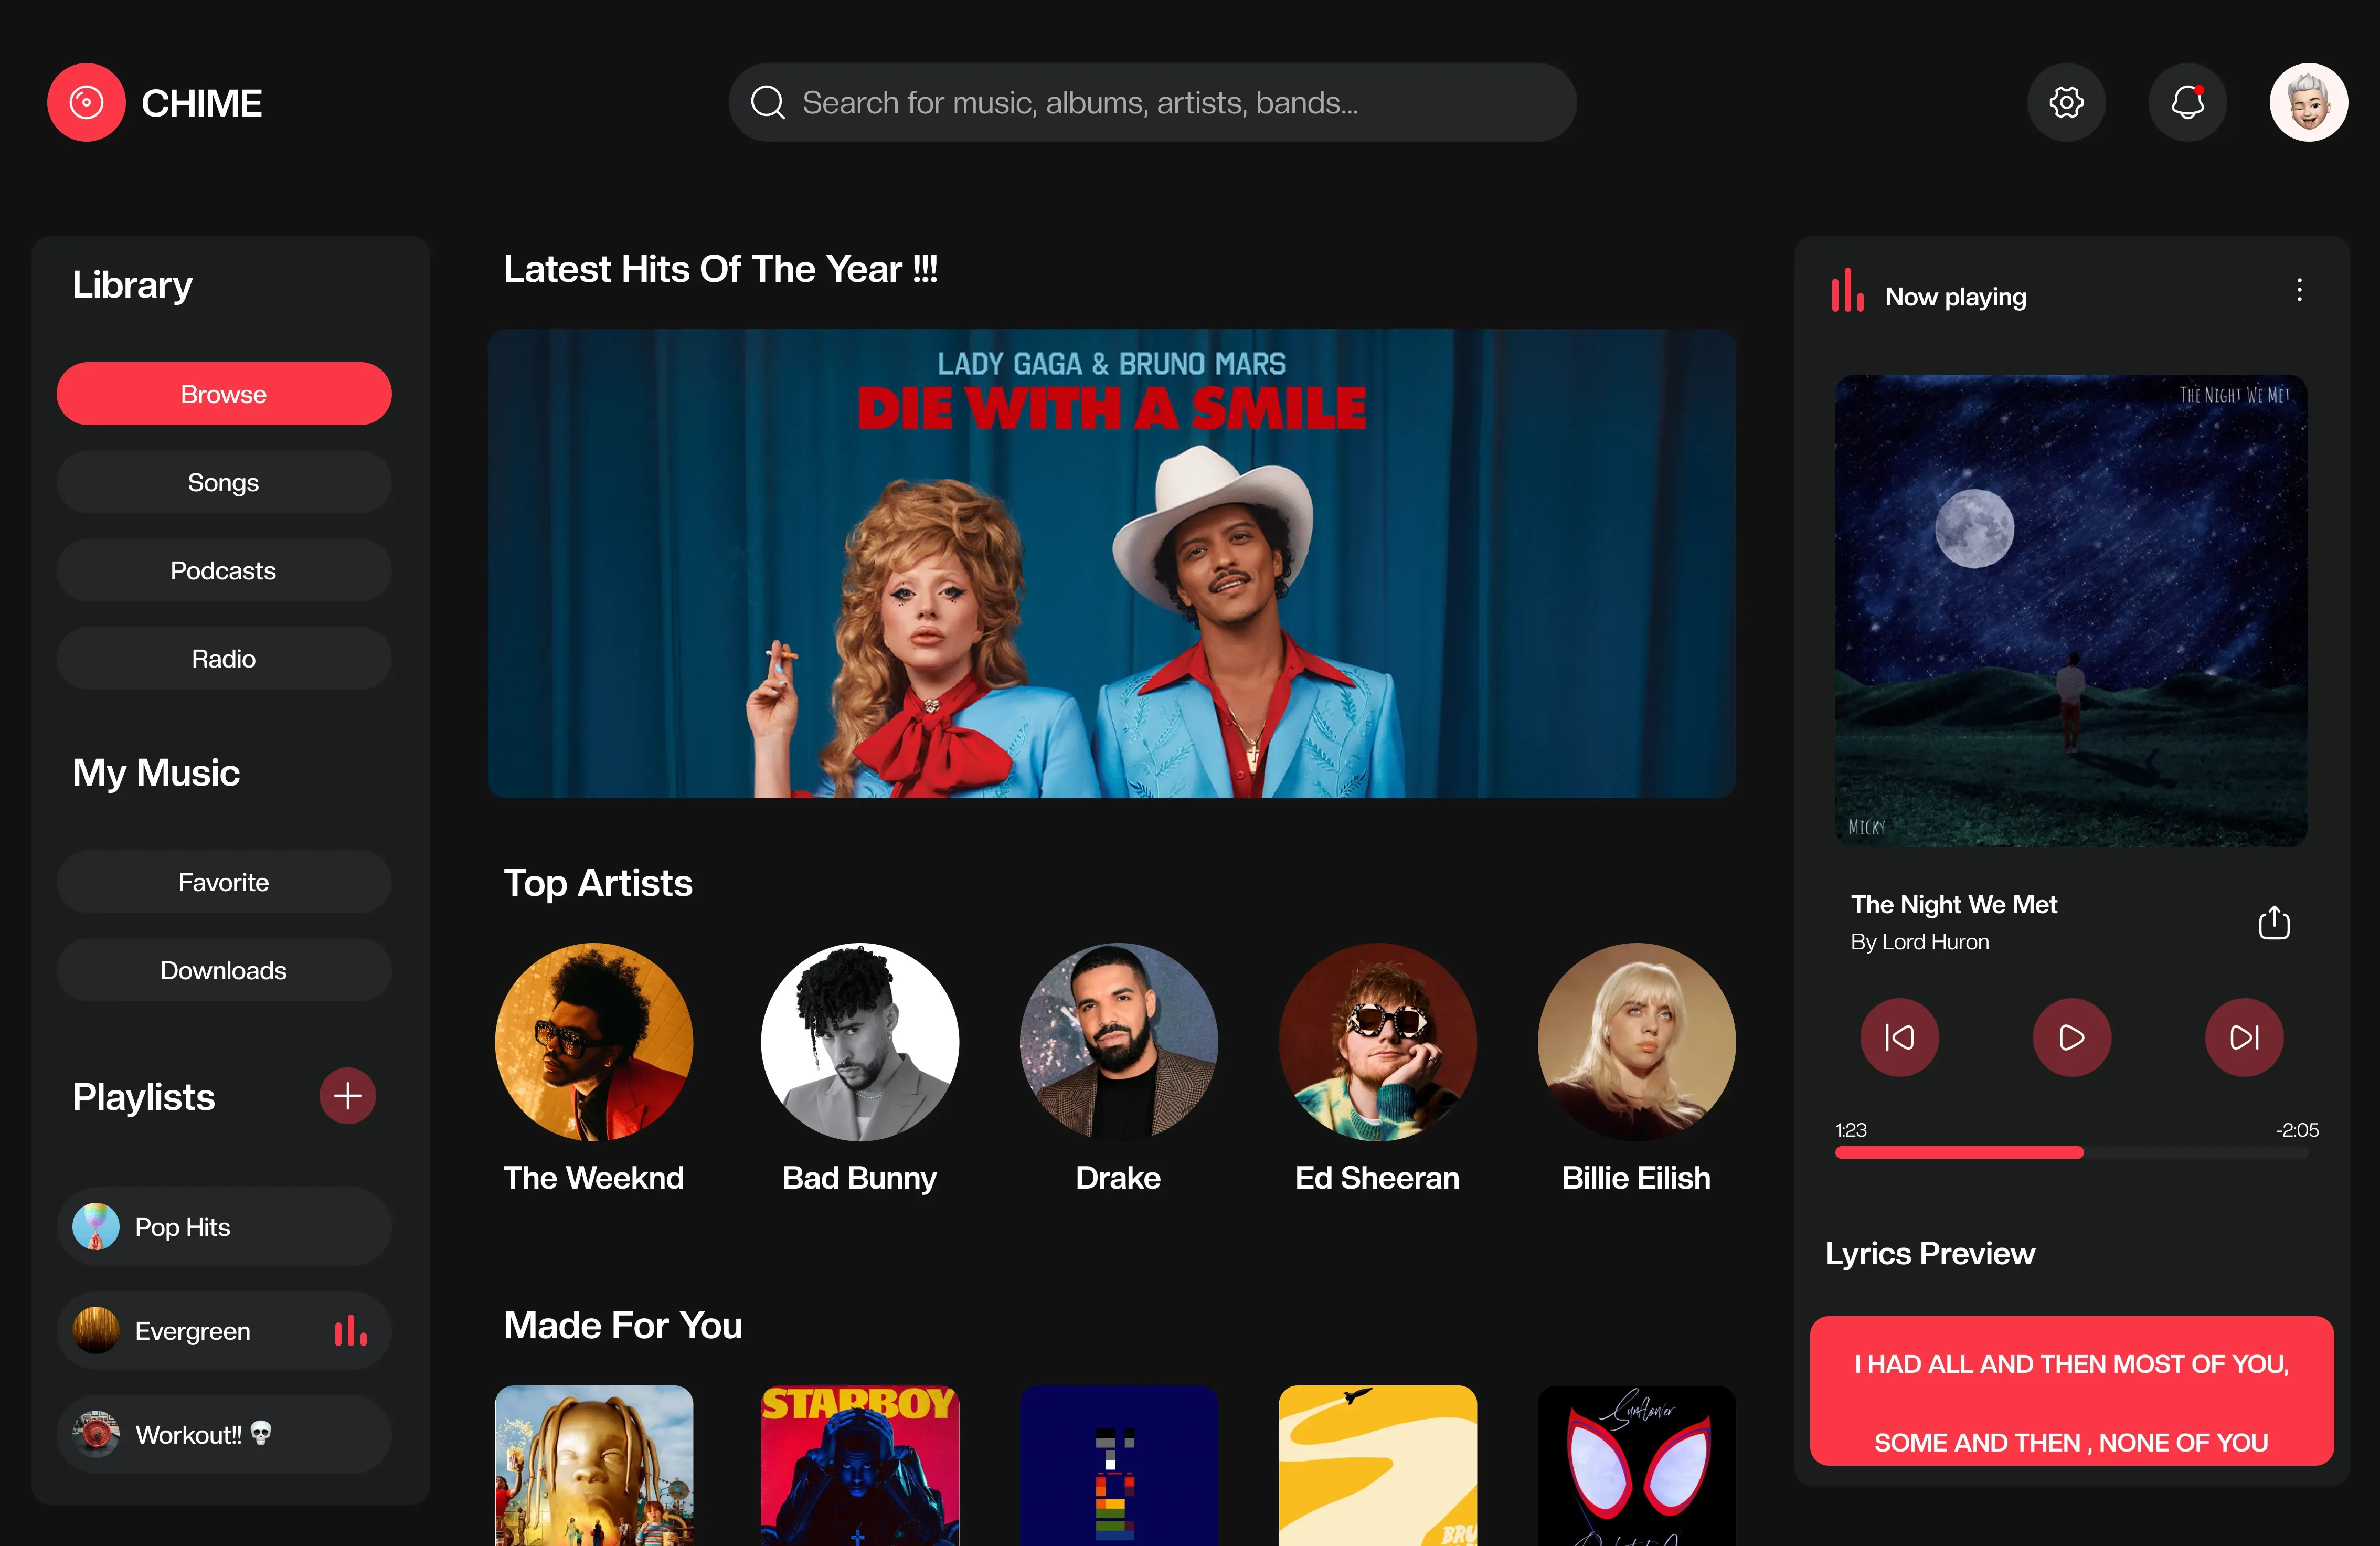Open settings via the gear icon

click(2066, 103)
